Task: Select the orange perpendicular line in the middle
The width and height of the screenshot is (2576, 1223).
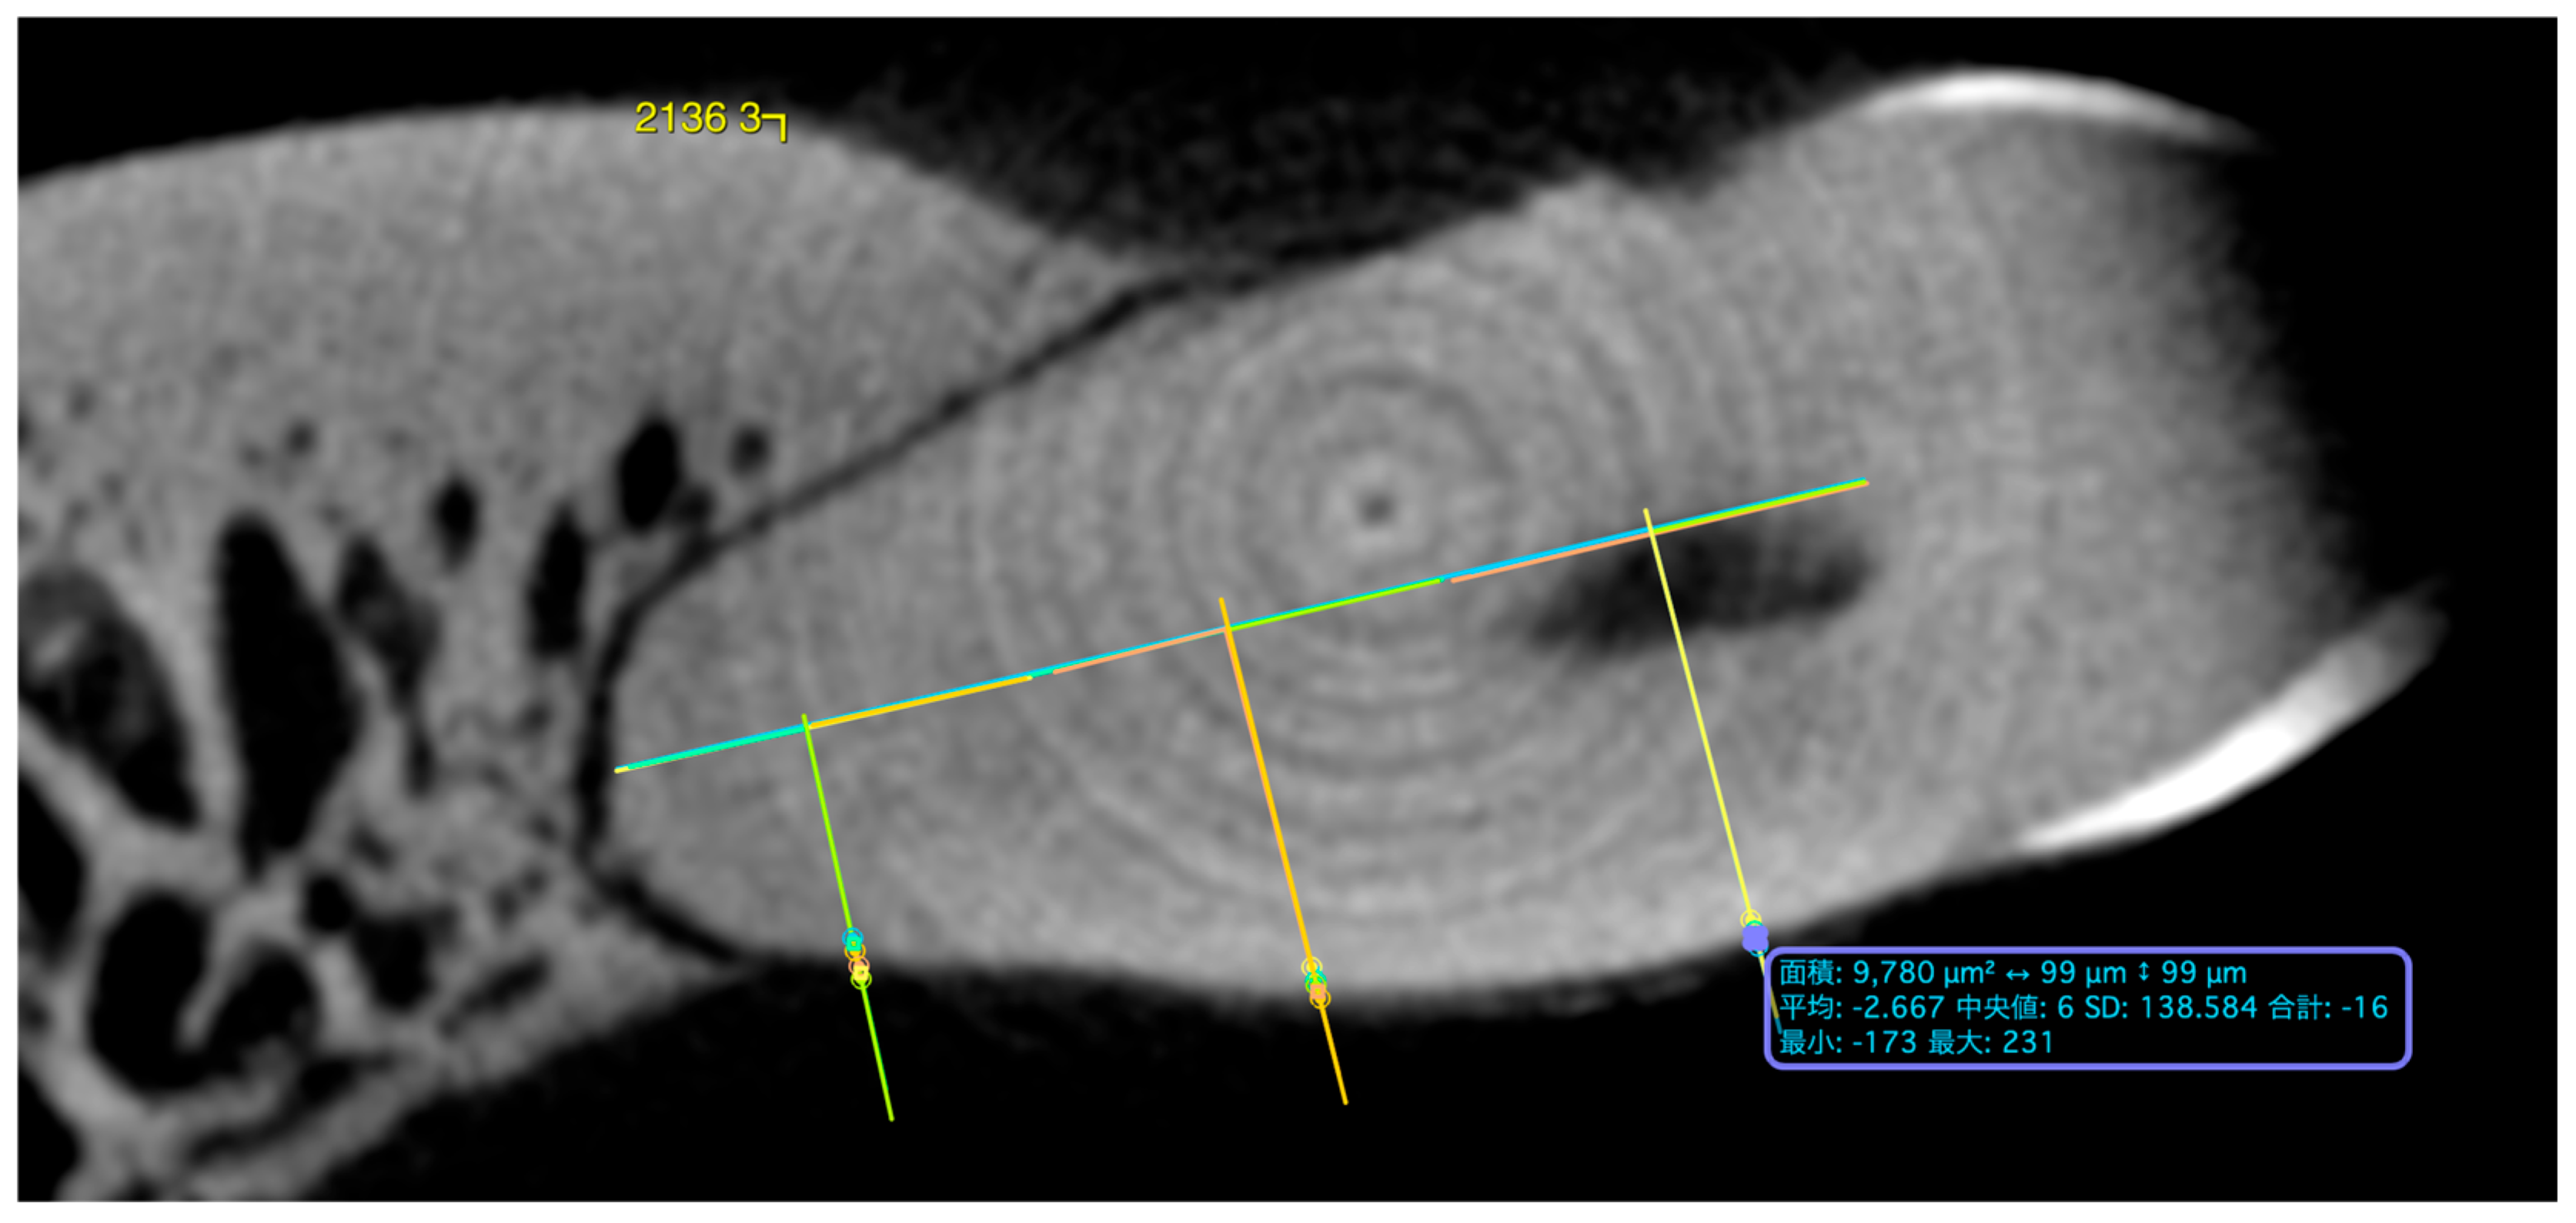Action: click(x=1283, y=851)
